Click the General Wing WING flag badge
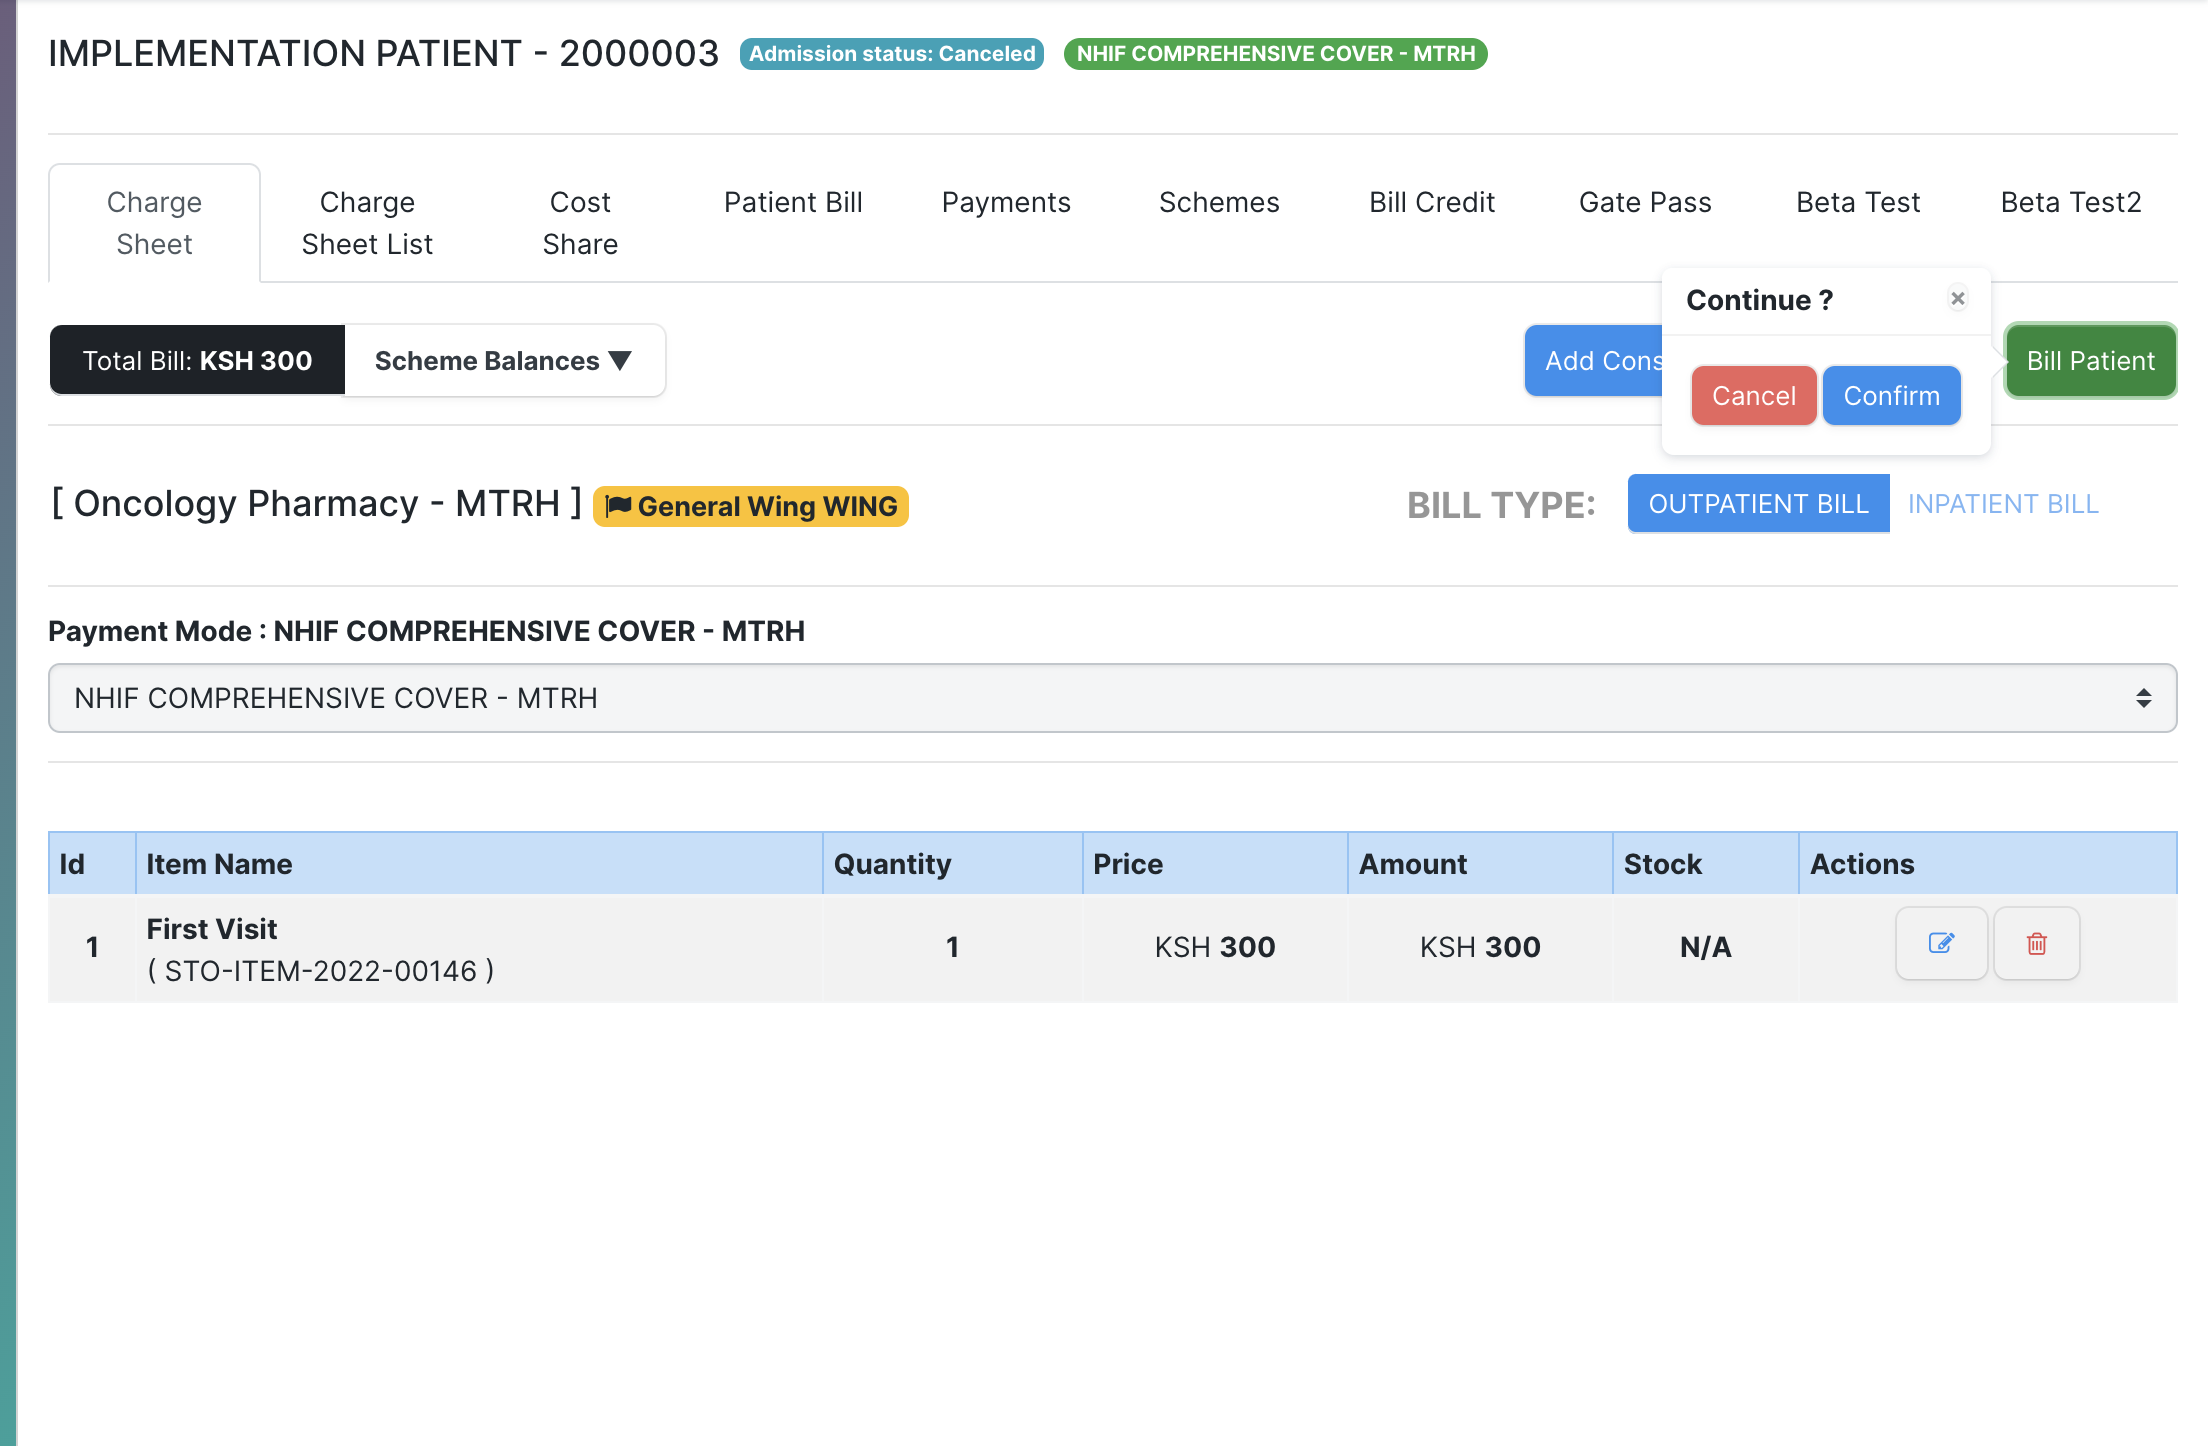The height and width of the screenshot is (1446, 2208). point(751,506)
